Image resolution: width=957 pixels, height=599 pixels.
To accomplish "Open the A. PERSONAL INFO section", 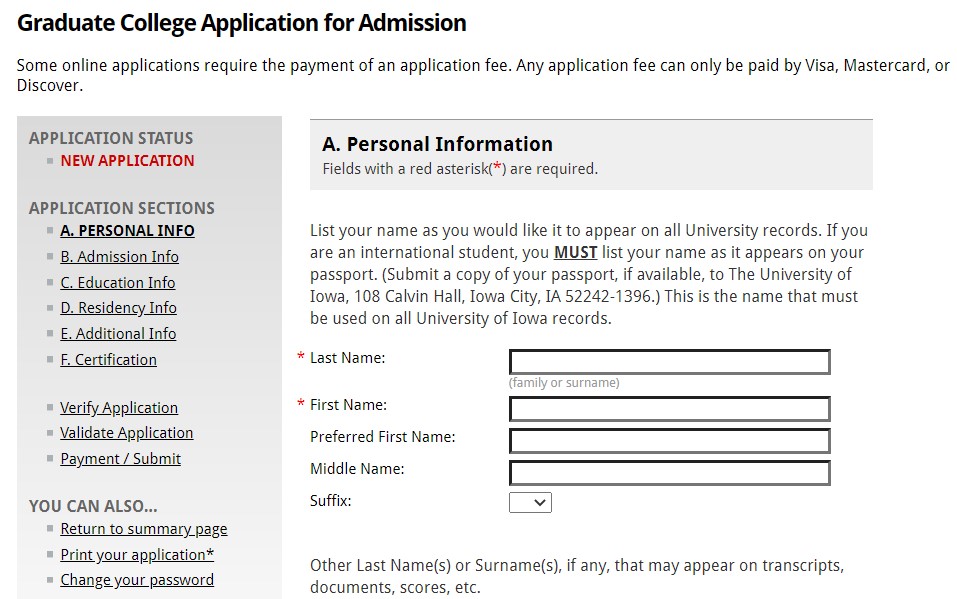I will 127,230.
